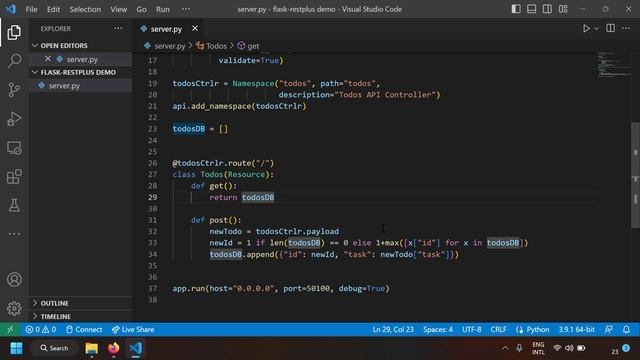Image resolution: width=640 pixels, height=360 pixels.
Task: Split the editor to the right
Action: pos(610,28)
